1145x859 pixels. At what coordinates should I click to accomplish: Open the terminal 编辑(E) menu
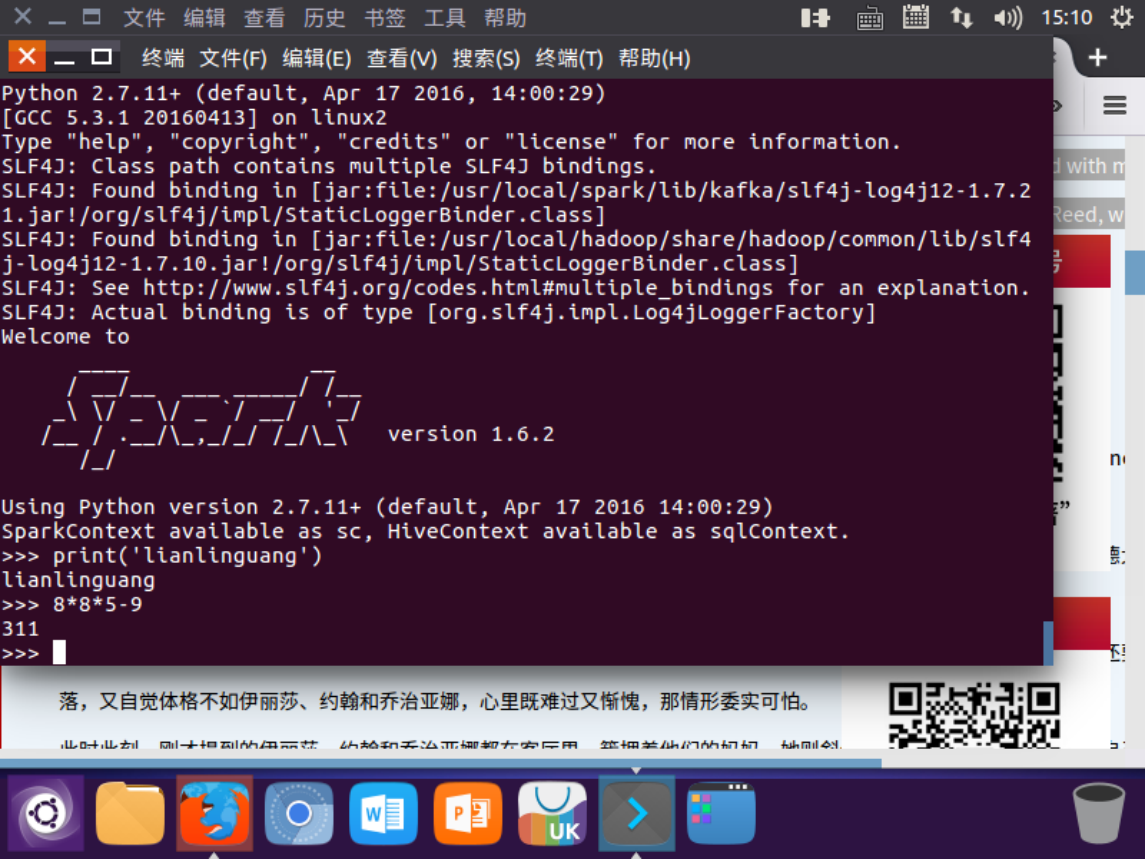point(316,58)
